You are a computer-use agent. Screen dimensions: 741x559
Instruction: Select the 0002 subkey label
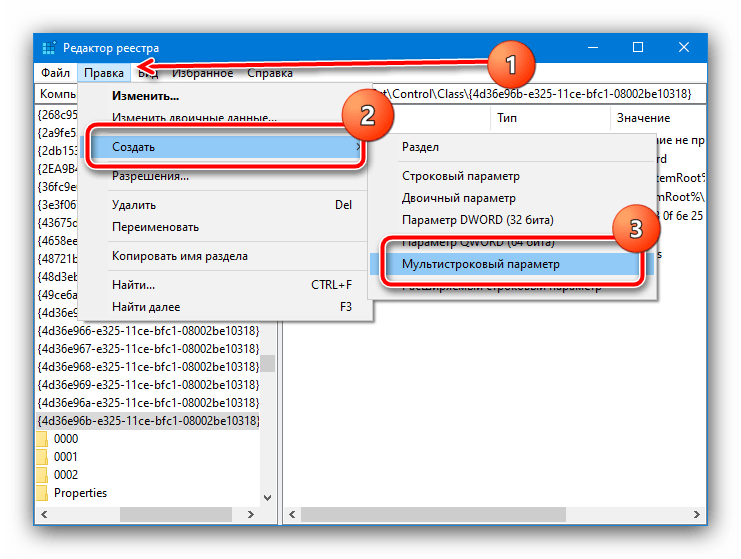point(66,475)
